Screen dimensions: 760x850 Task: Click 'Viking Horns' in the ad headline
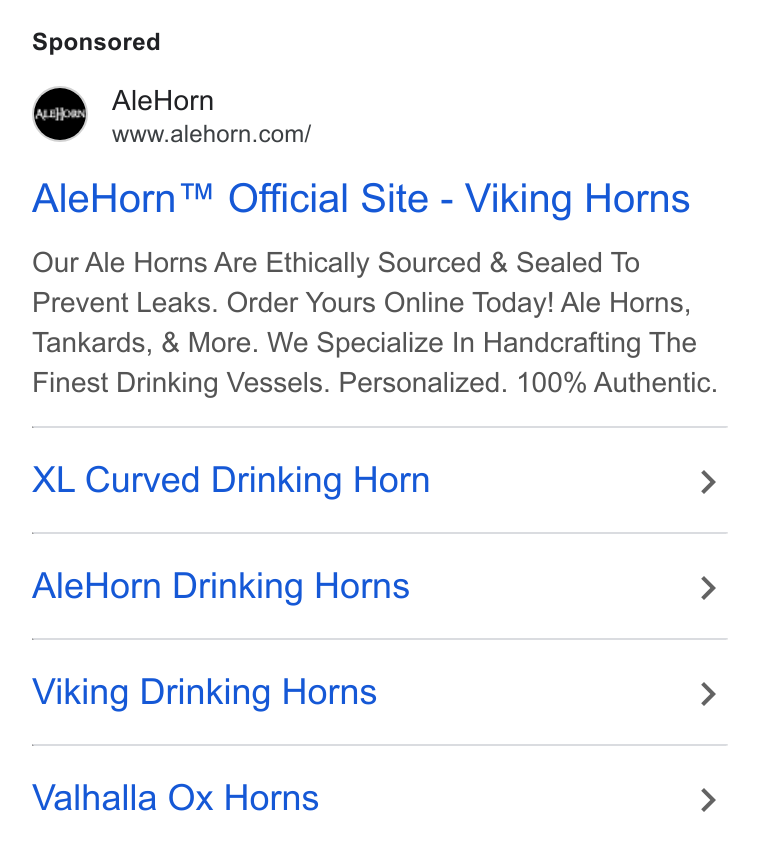click(577, 198)
